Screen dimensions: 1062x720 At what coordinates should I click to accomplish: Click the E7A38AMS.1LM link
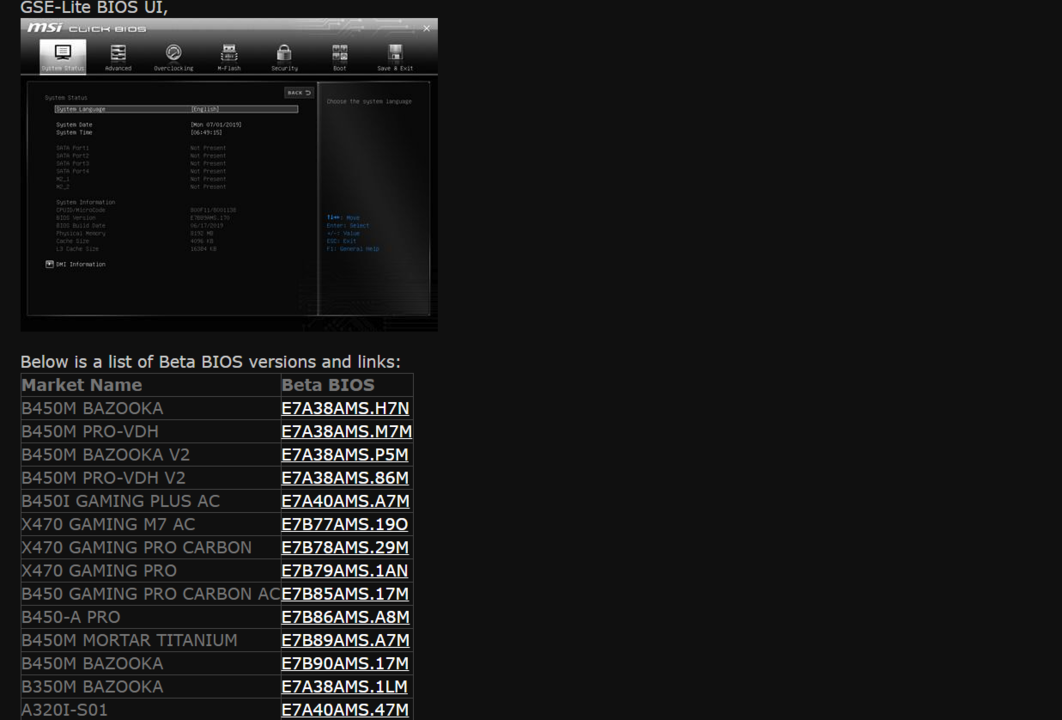tap(345, 687)
